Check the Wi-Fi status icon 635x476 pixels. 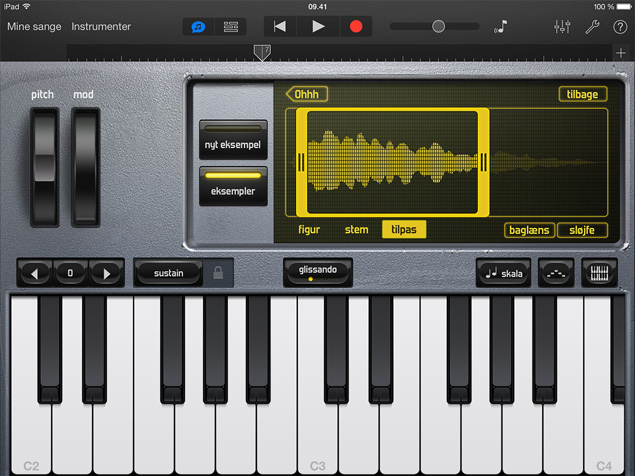27,6
